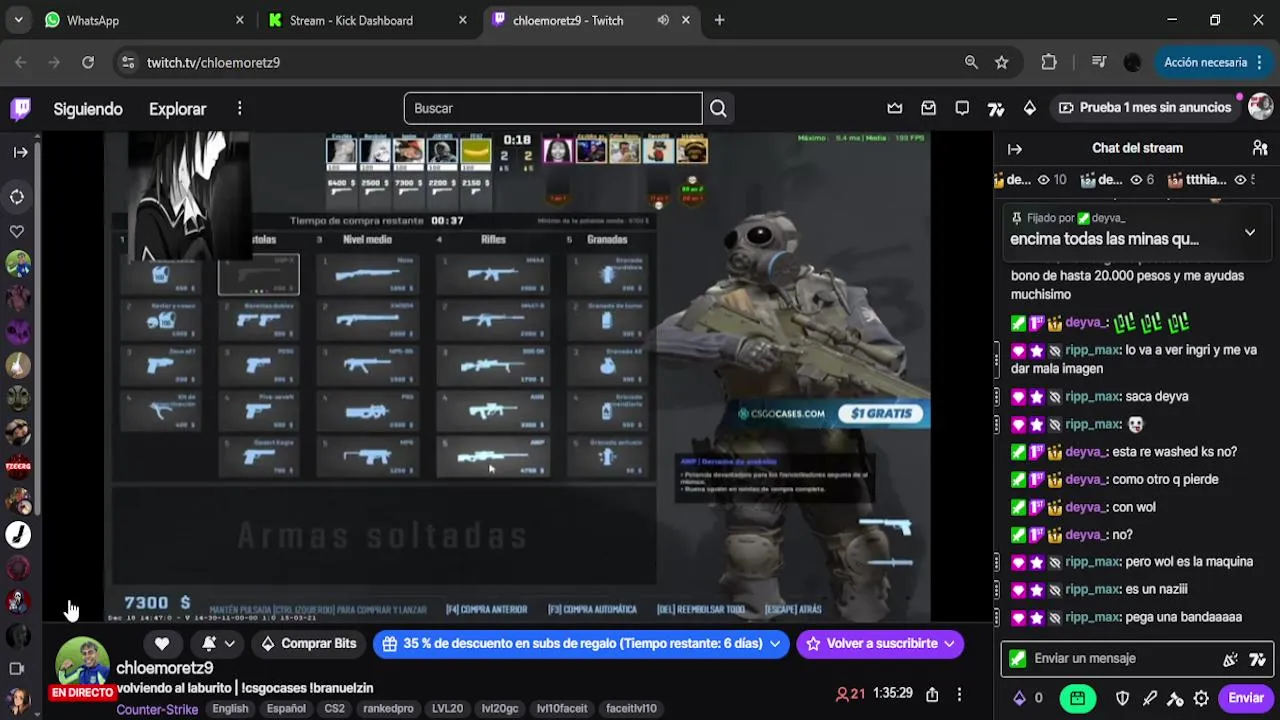
Task: Open a new browser tab
Action: point(719,20)
